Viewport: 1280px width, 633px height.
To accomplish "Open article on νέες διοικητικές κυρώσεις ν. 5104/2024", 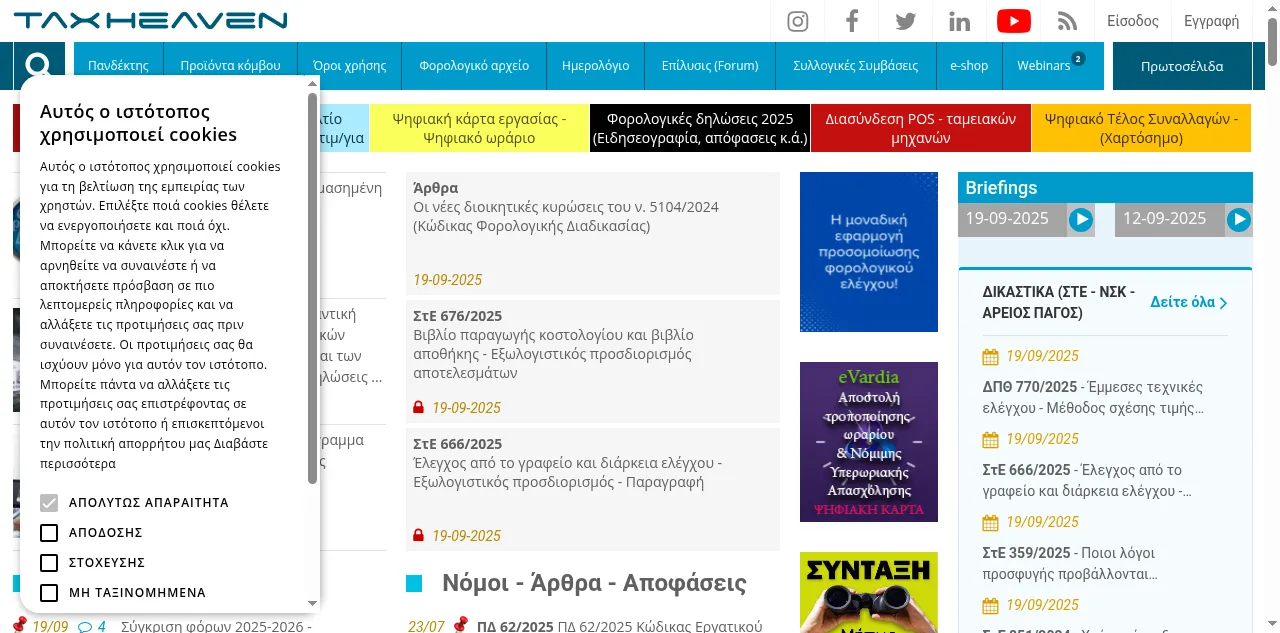I will click(x=593, y=233).
